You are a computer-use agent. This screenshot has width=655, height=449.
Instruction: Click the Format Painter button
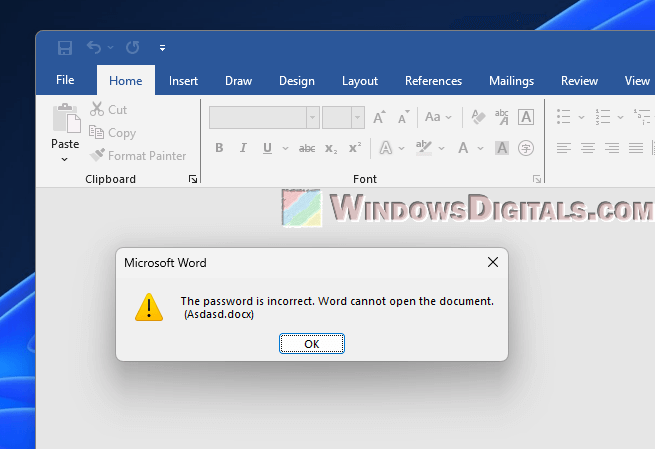(x=138, y=155)
